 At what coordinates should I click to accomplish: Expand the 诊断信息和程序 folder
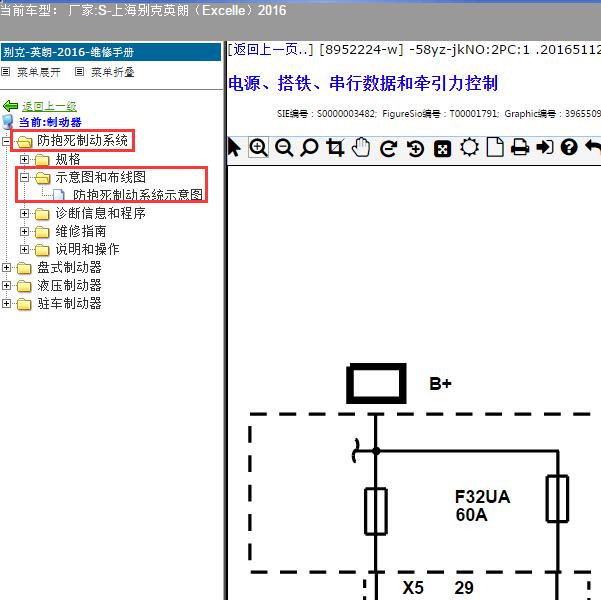(x=25, y=213)
